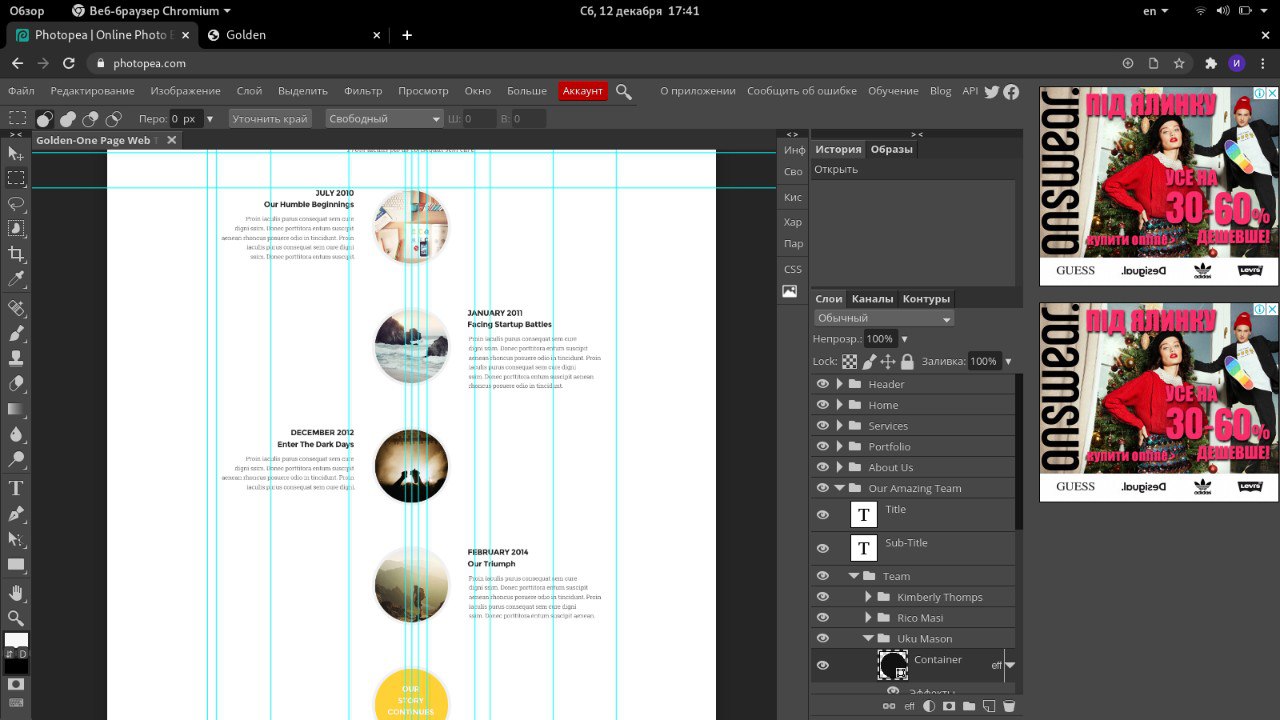
Task: Select the Brush tool
Action: [16, 333]
